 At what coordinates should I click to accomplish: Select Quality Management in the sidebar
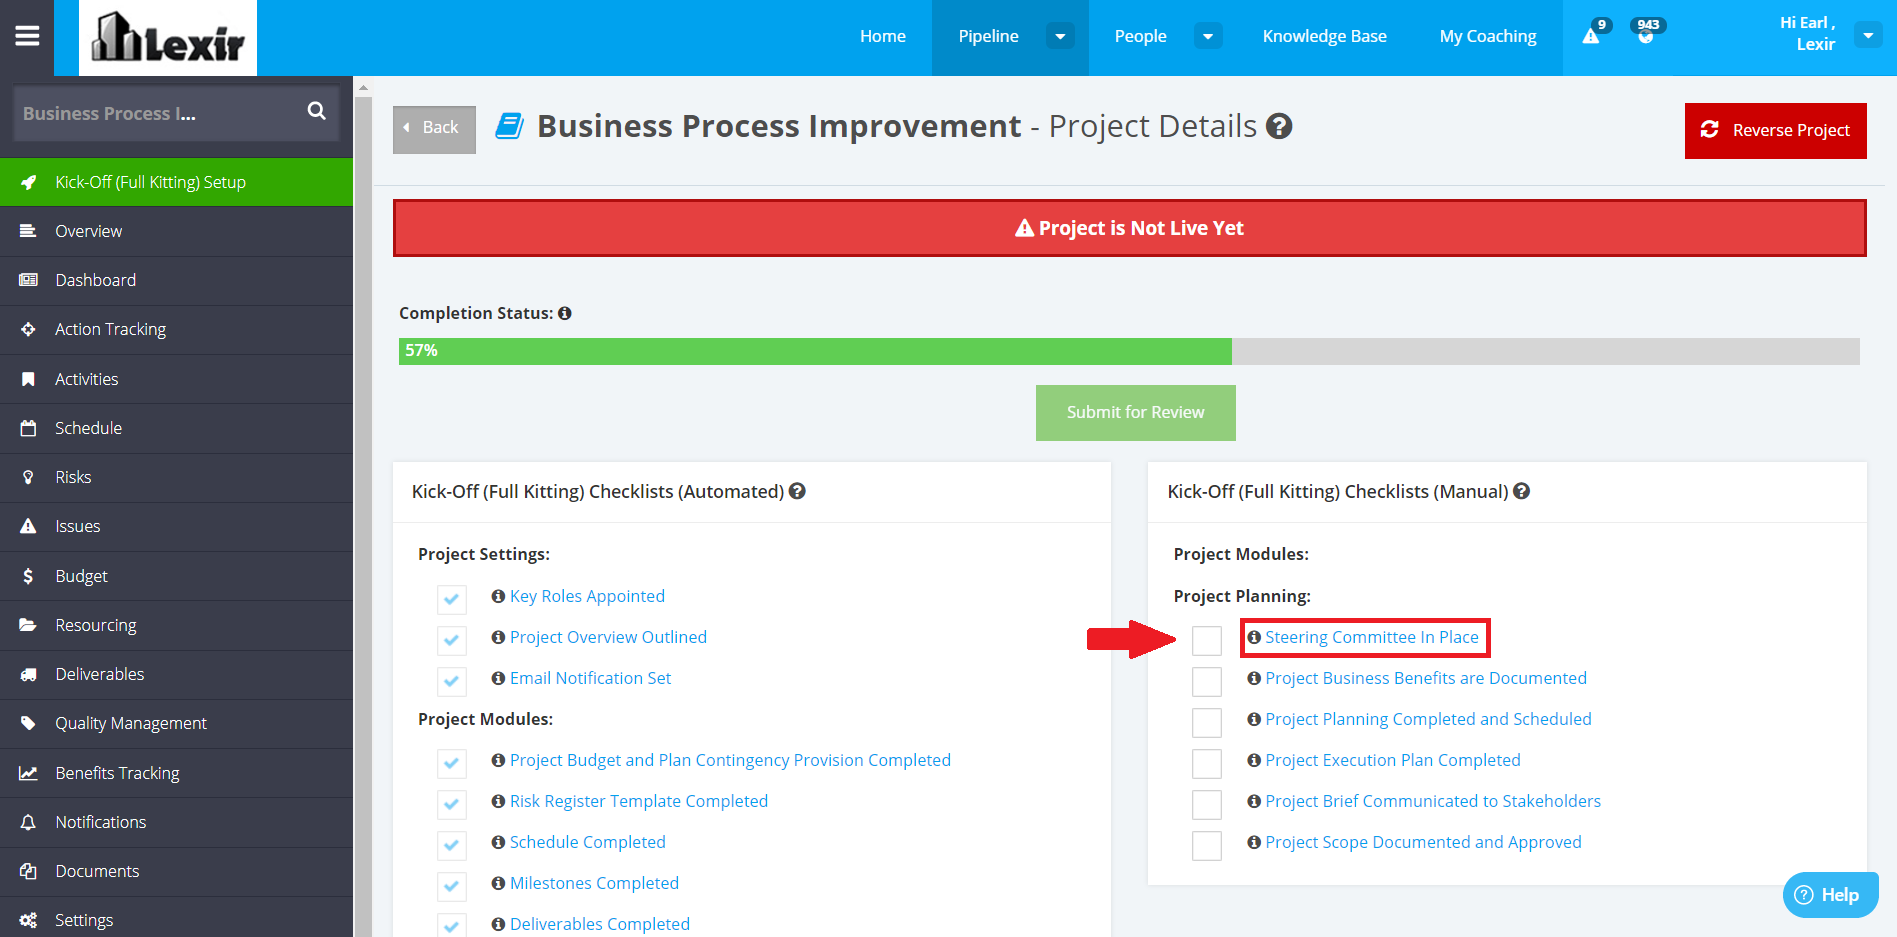pos(176,723)
